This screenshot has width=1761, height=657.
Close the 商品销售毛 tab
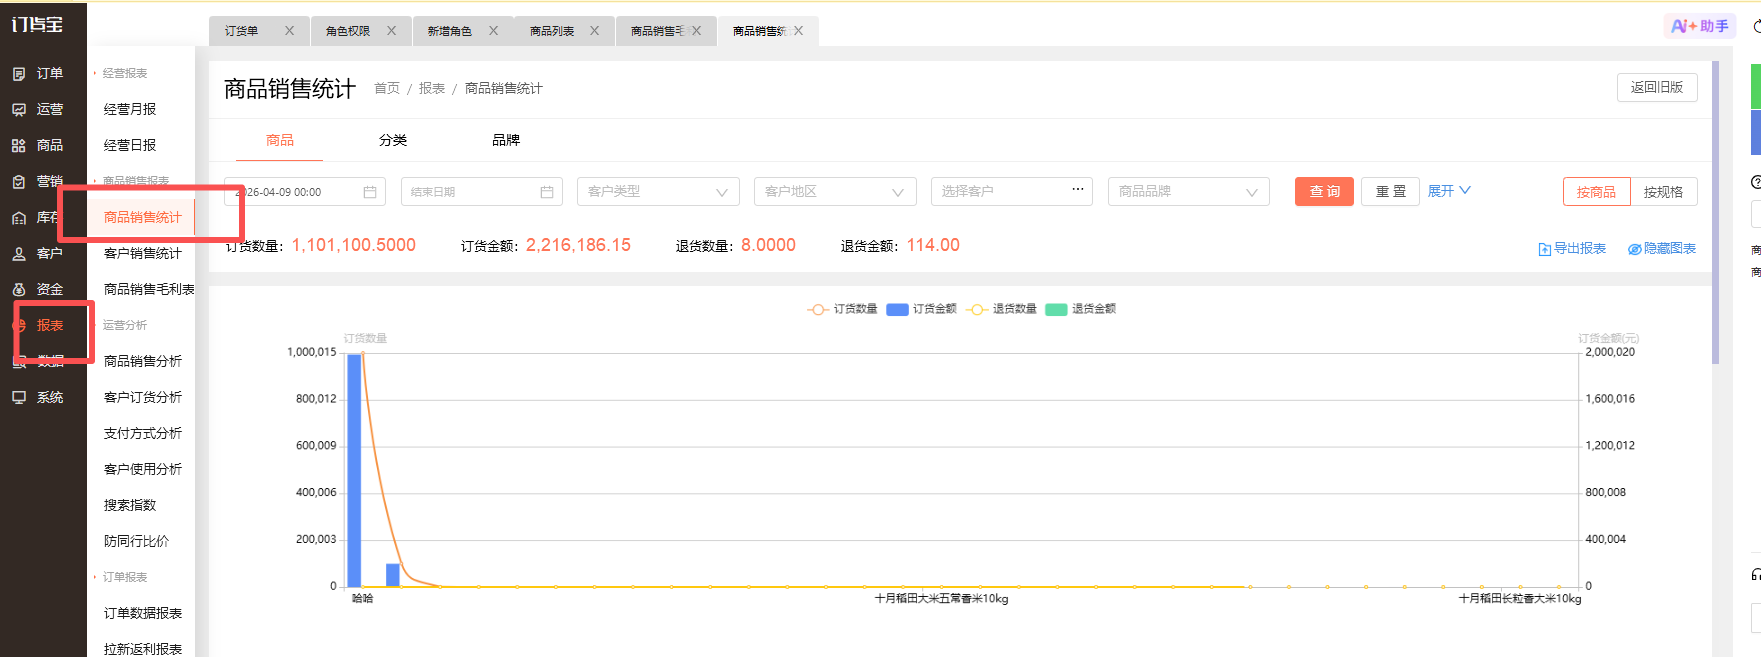pos(697,31)
